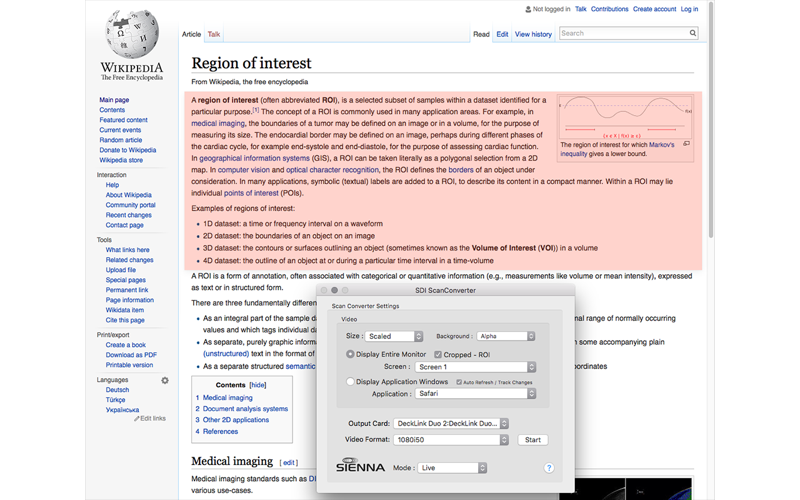Select Display Entire Monitor radio button
The height and width of the screenshot is (500, 800).
[x=350, y=354]
